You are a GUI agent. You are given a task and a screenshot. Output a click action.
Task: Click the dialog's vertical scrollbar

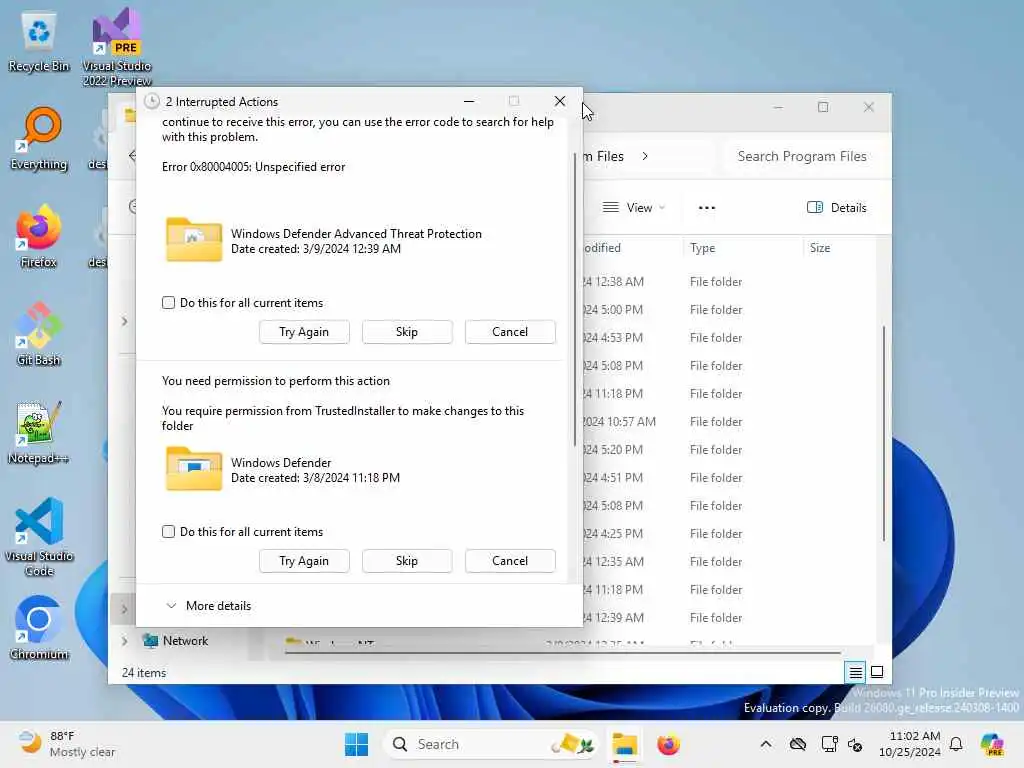(x=575, y=299)
